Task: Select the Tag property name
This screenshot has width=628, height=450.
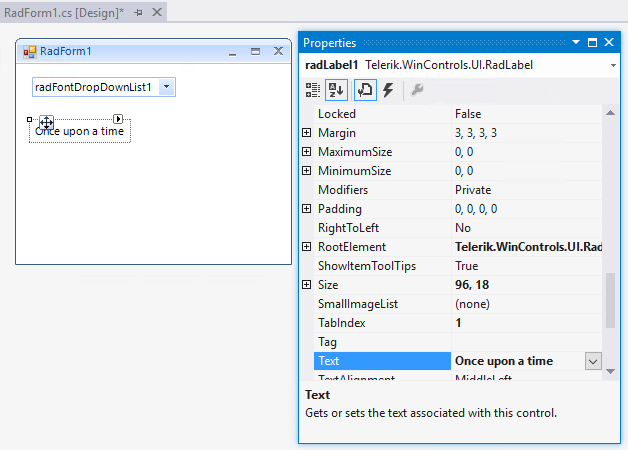Action: pyautogui.click(x=327, y=342)
